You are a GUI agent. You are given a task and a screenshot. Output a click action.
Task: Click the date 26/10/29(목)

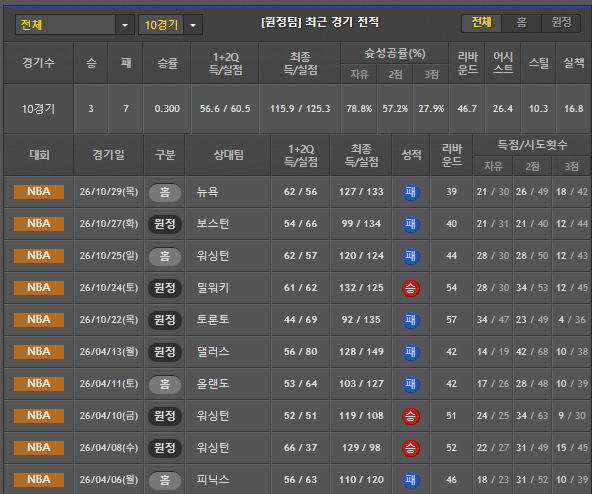109,192
